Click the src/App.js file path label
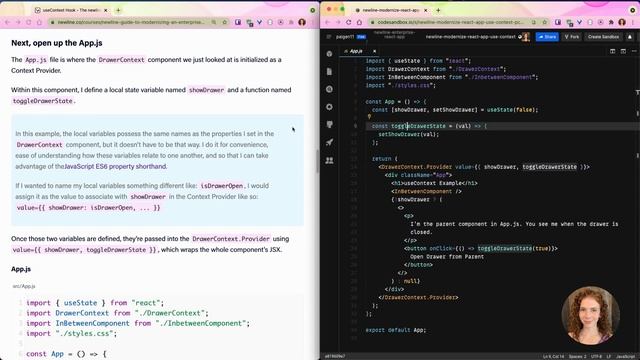The width and height of the screenshot is (640, 360). (x=24, y=286)
